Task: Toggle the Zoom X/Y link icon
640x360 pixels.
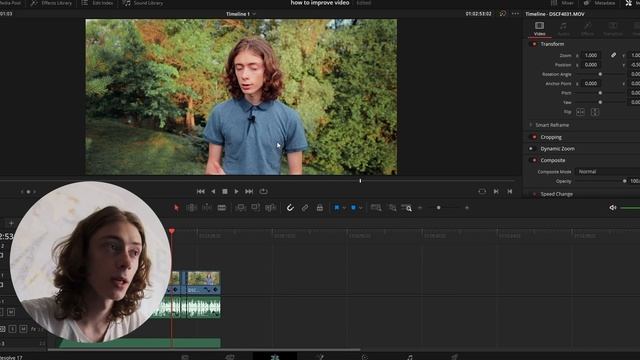Action: [x=613, y=55]
